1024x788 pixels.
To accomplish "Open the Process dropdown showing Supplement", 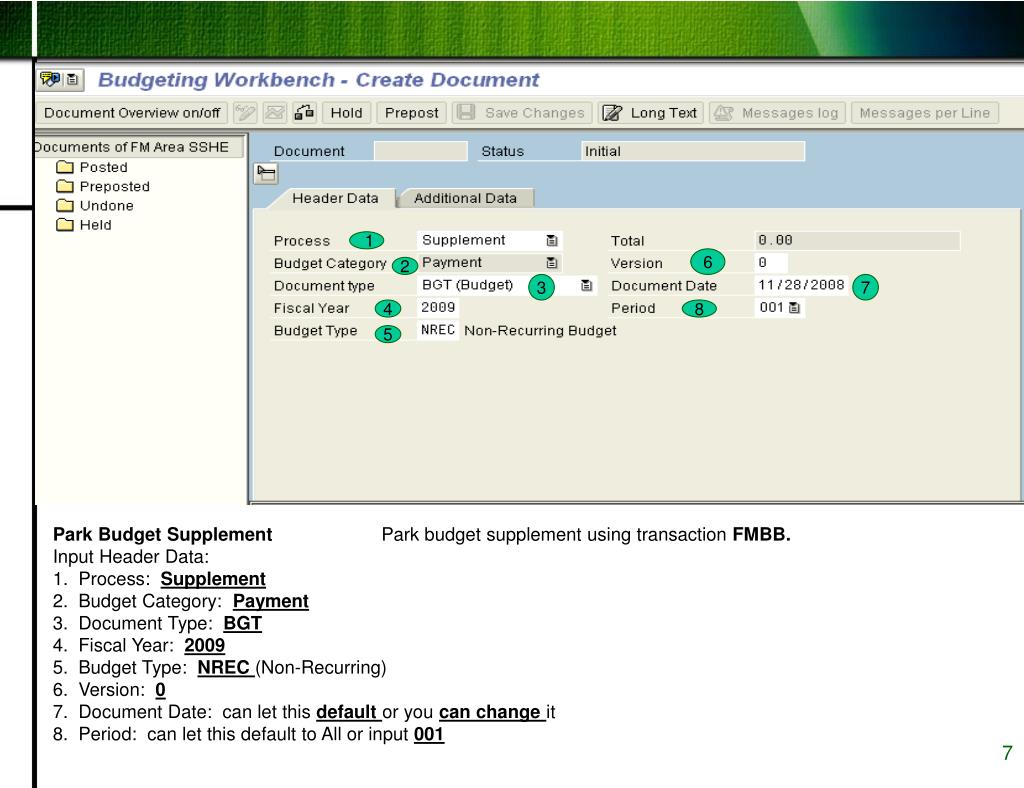I will [552, 240].
